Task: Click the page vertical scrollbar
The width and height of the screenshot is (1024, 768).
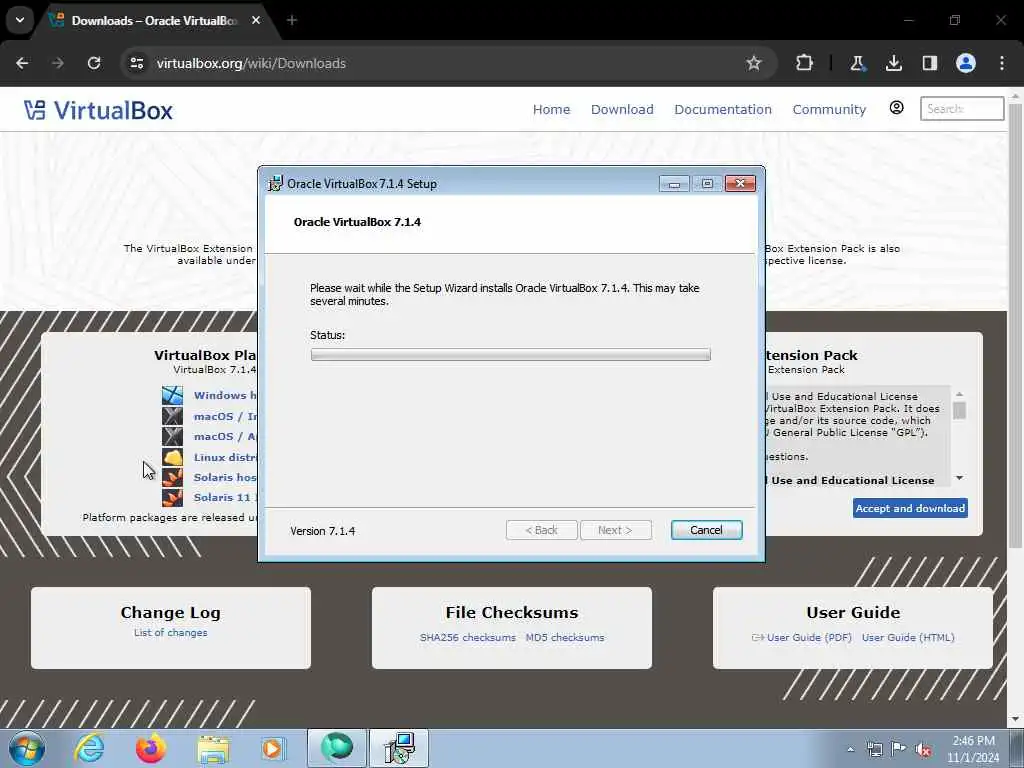Action: (x=1015, y=327)
